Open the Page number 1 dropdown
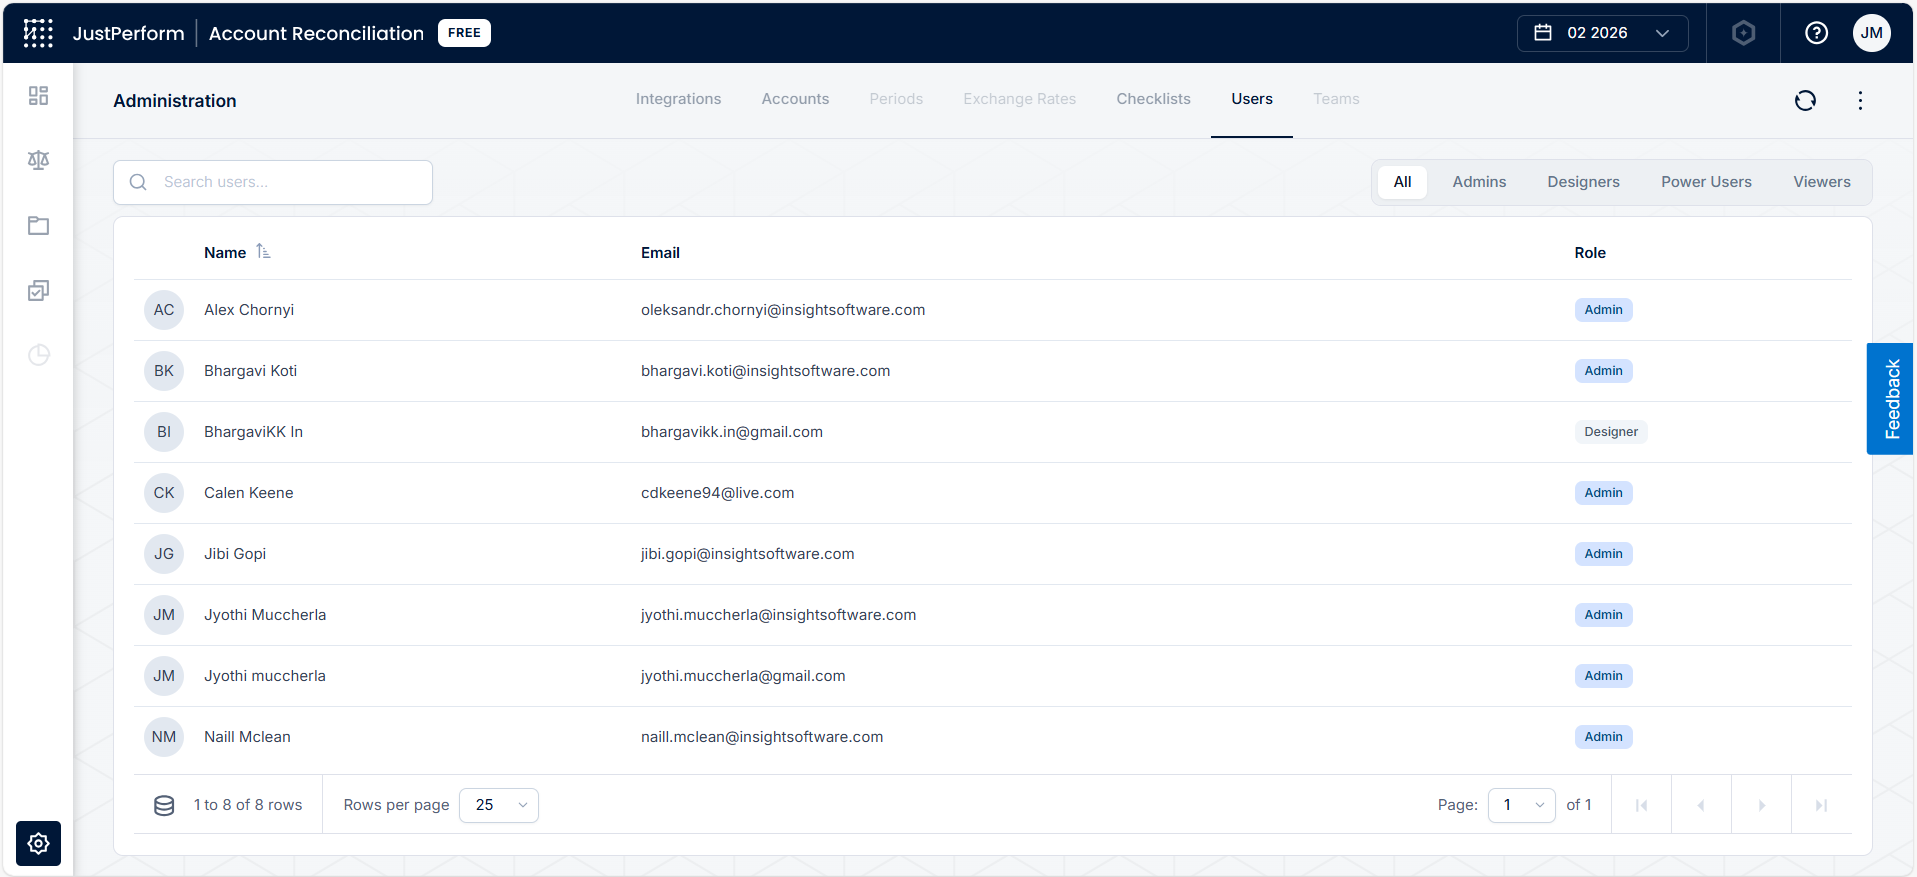 pos(1521,805)
